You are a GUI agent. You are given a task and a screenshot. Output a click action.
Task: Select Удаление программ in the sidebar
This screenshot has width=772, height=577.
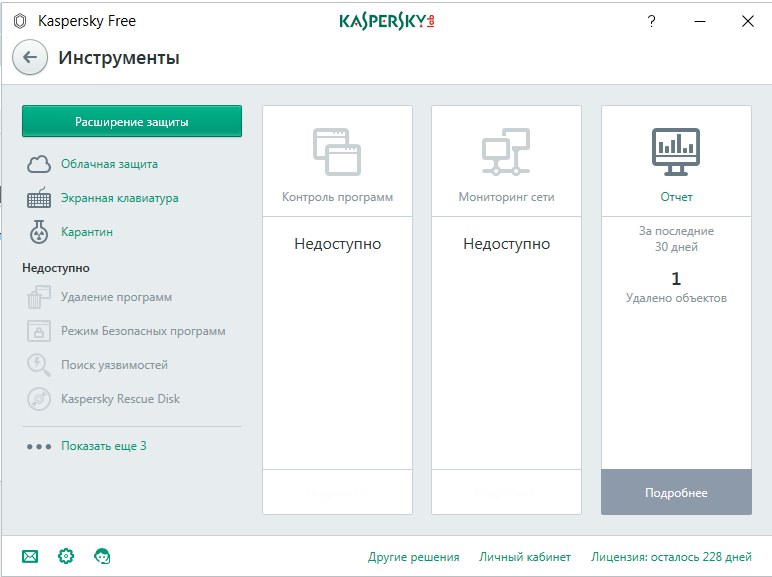pyautogui.click(x=116, y=297)
